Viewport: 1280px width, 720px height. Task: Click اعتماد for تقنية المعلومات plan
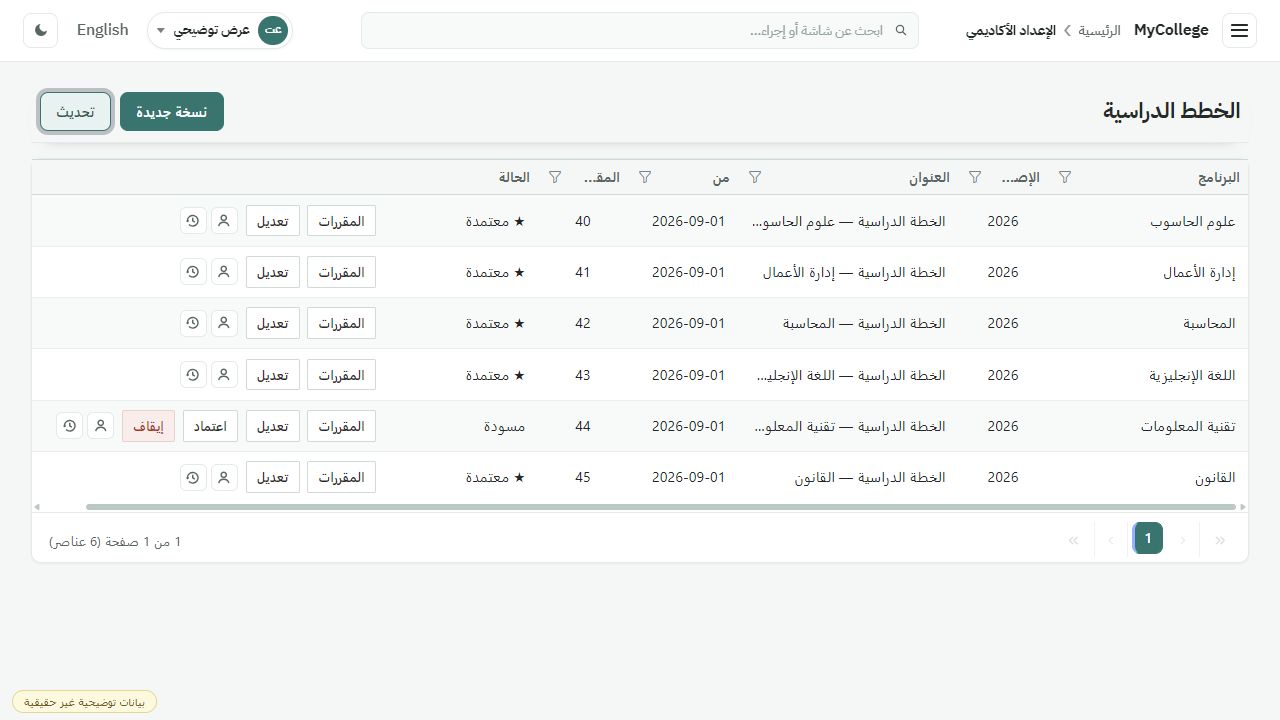point(210,426)
